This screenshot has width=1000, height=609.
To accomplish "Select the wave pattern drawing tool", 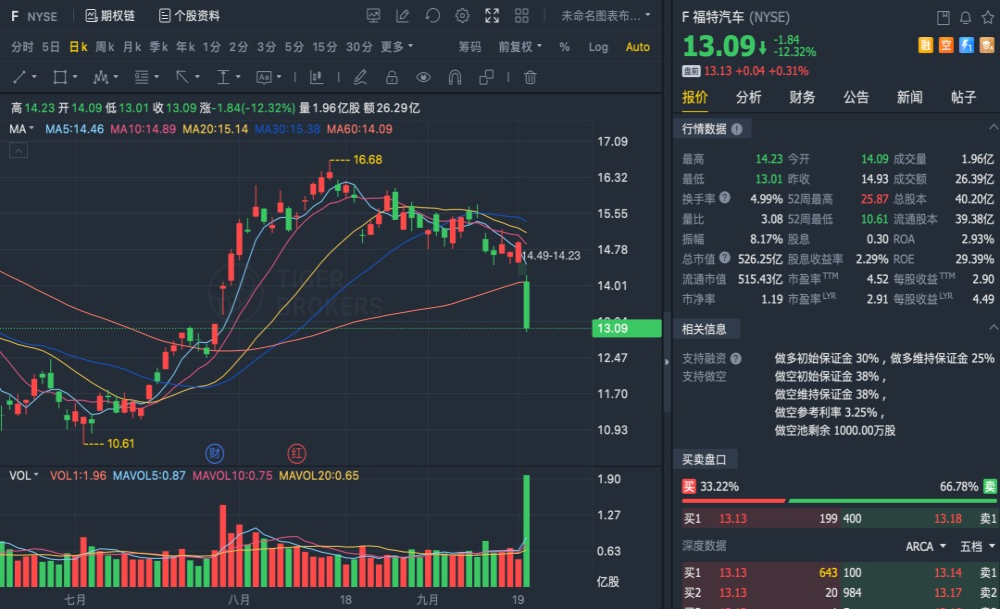I will (x=101, y=77).
